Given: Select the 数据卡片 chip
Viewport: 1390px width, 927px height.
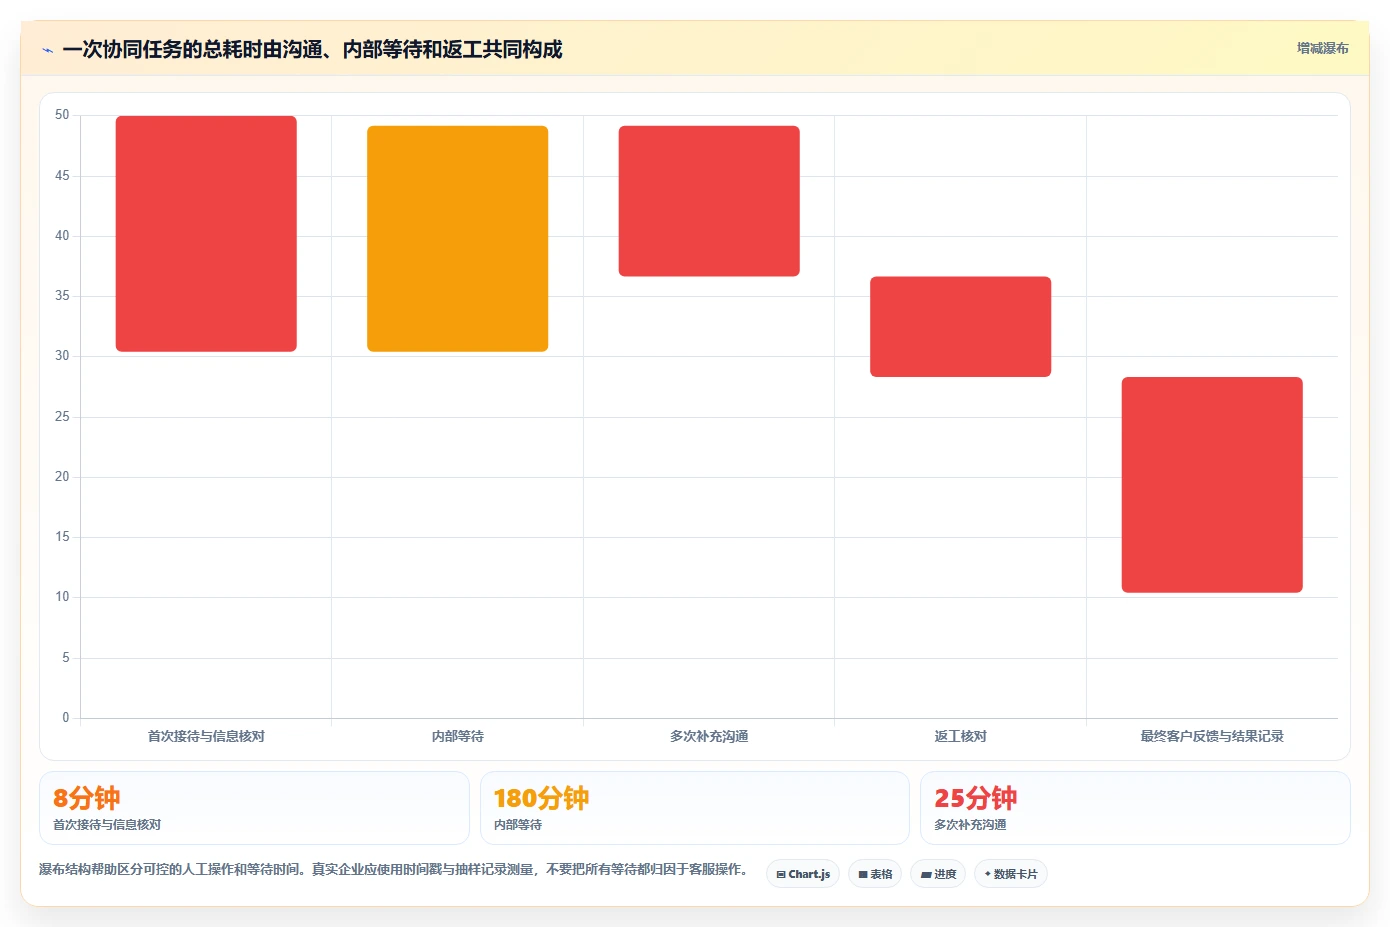Looking at the screenshot, I should [x=1011, y=874].
